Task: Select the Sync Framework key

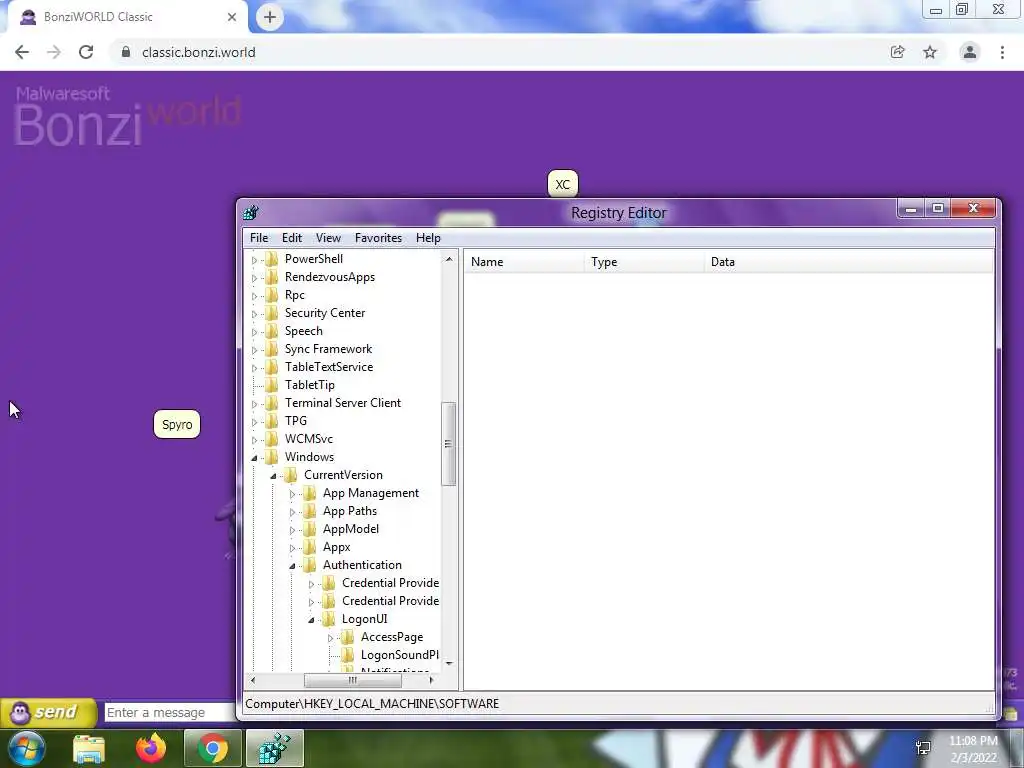Action: click(x=328, y=349)
